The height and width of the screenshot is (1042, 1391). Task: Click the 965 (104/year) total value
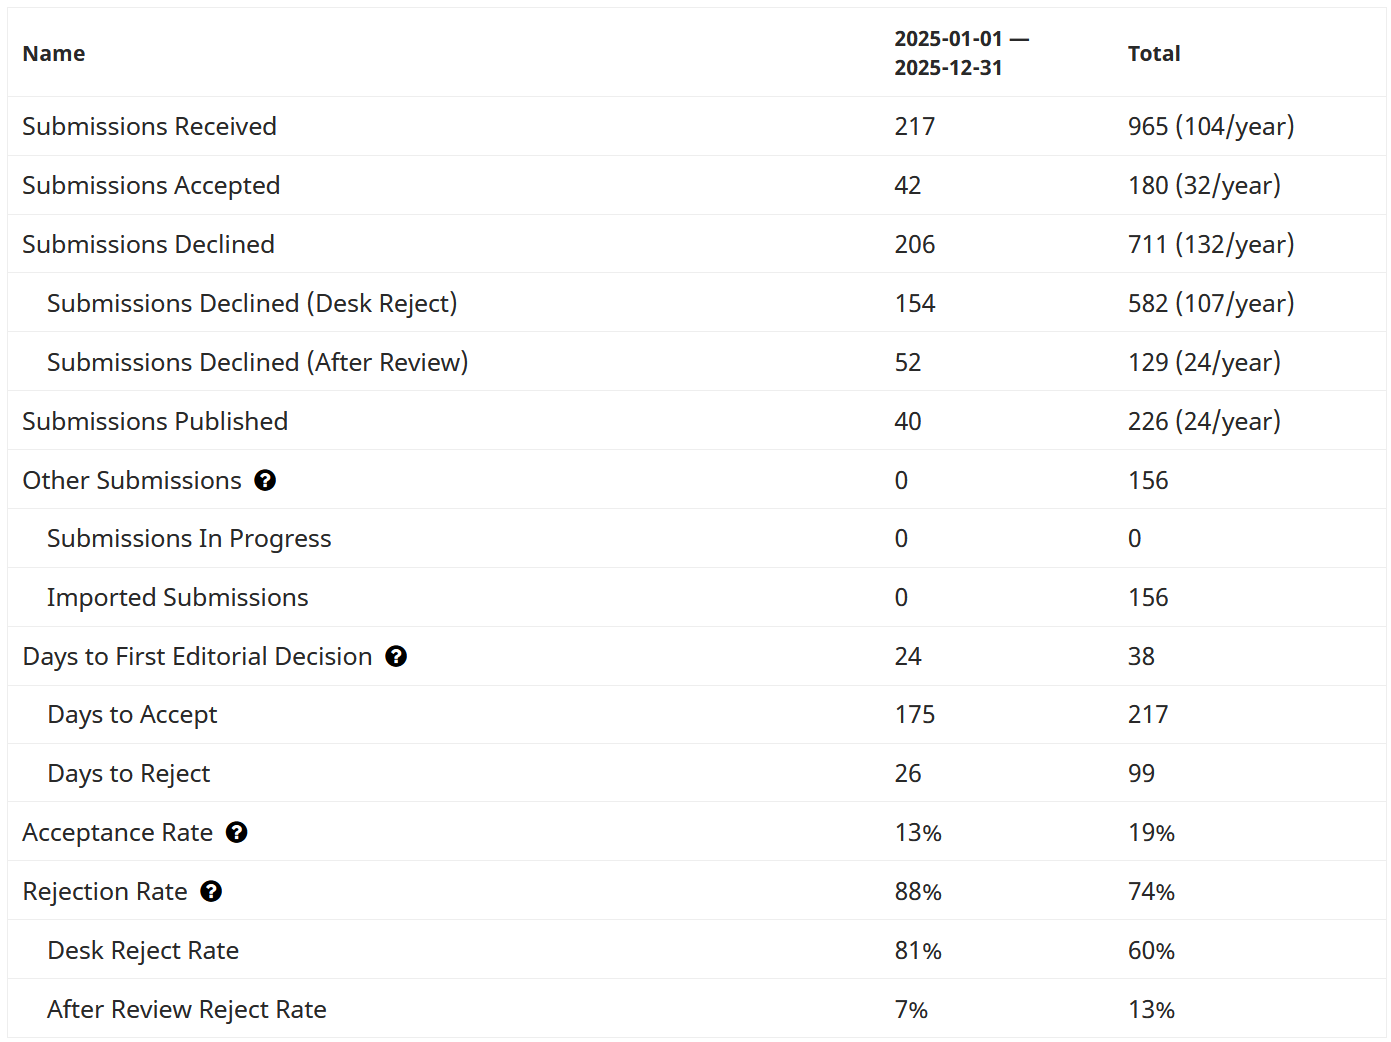point(1211,127)
